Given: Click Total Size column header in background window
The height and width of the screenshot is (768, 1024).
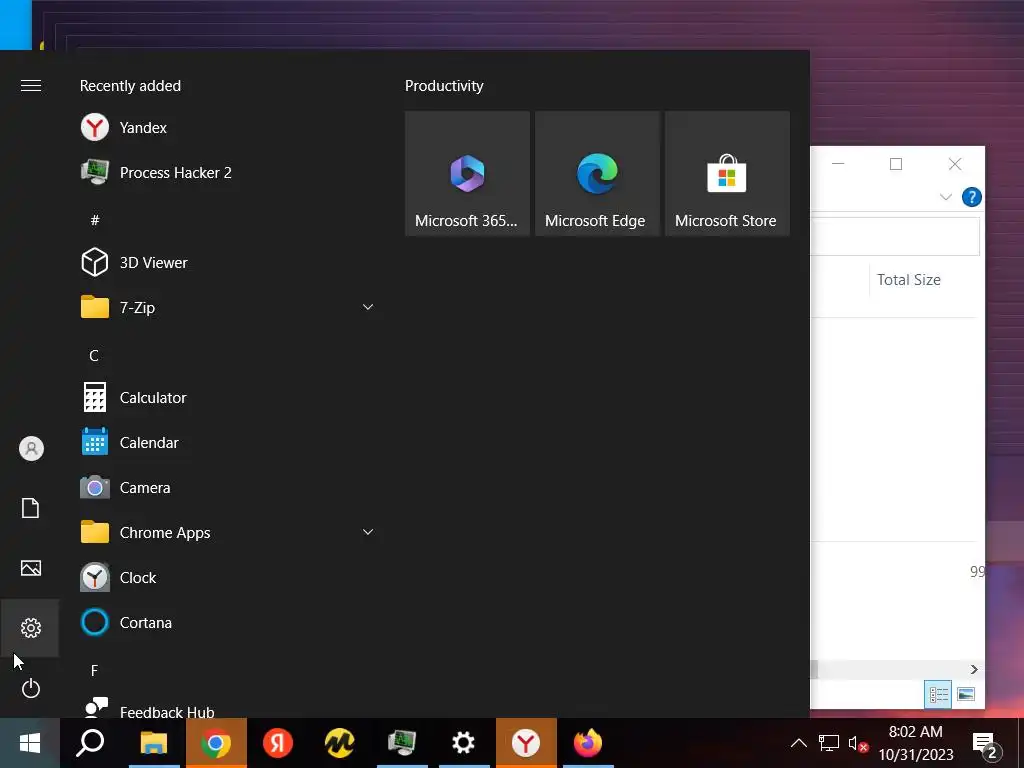Looking at the screenshot, I should point(908,280).
